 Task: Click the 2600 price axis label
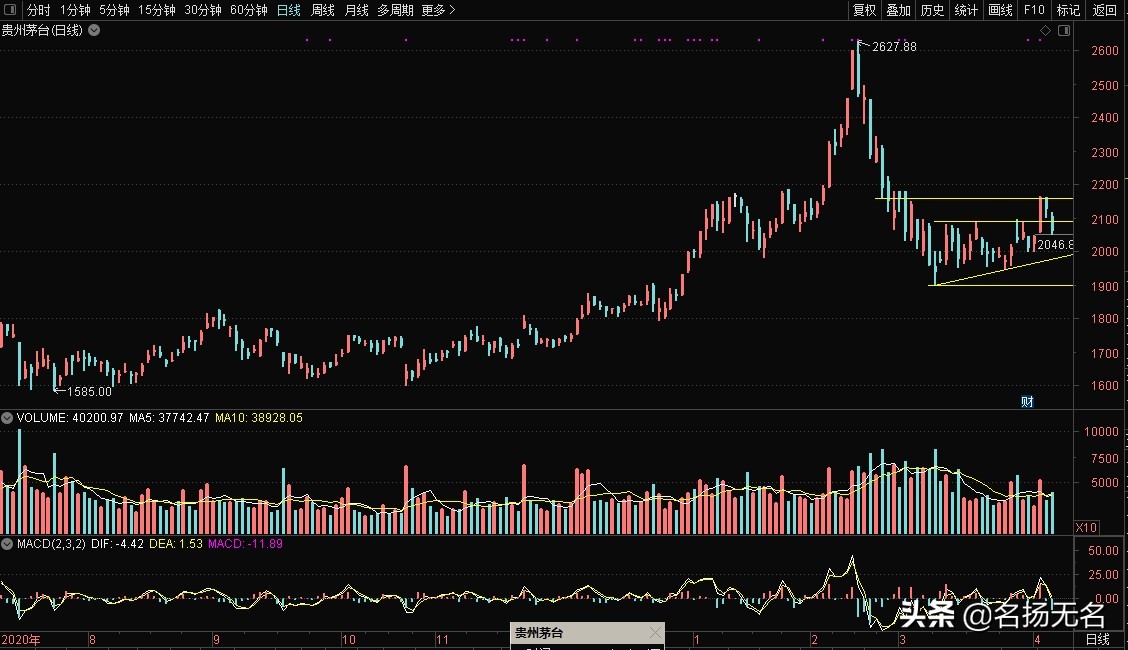pyautogui.click(x=1105, y=51)
